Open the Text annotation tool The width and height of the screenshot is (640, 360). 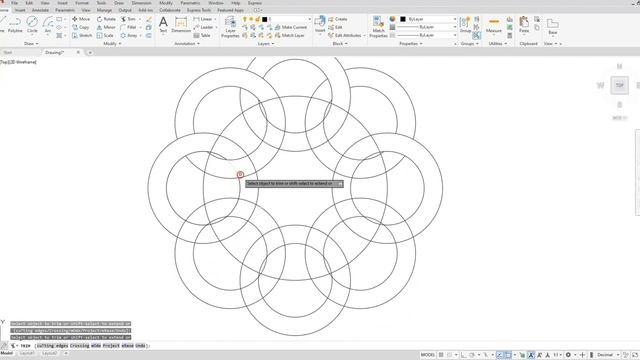click(x=163, y=24)
